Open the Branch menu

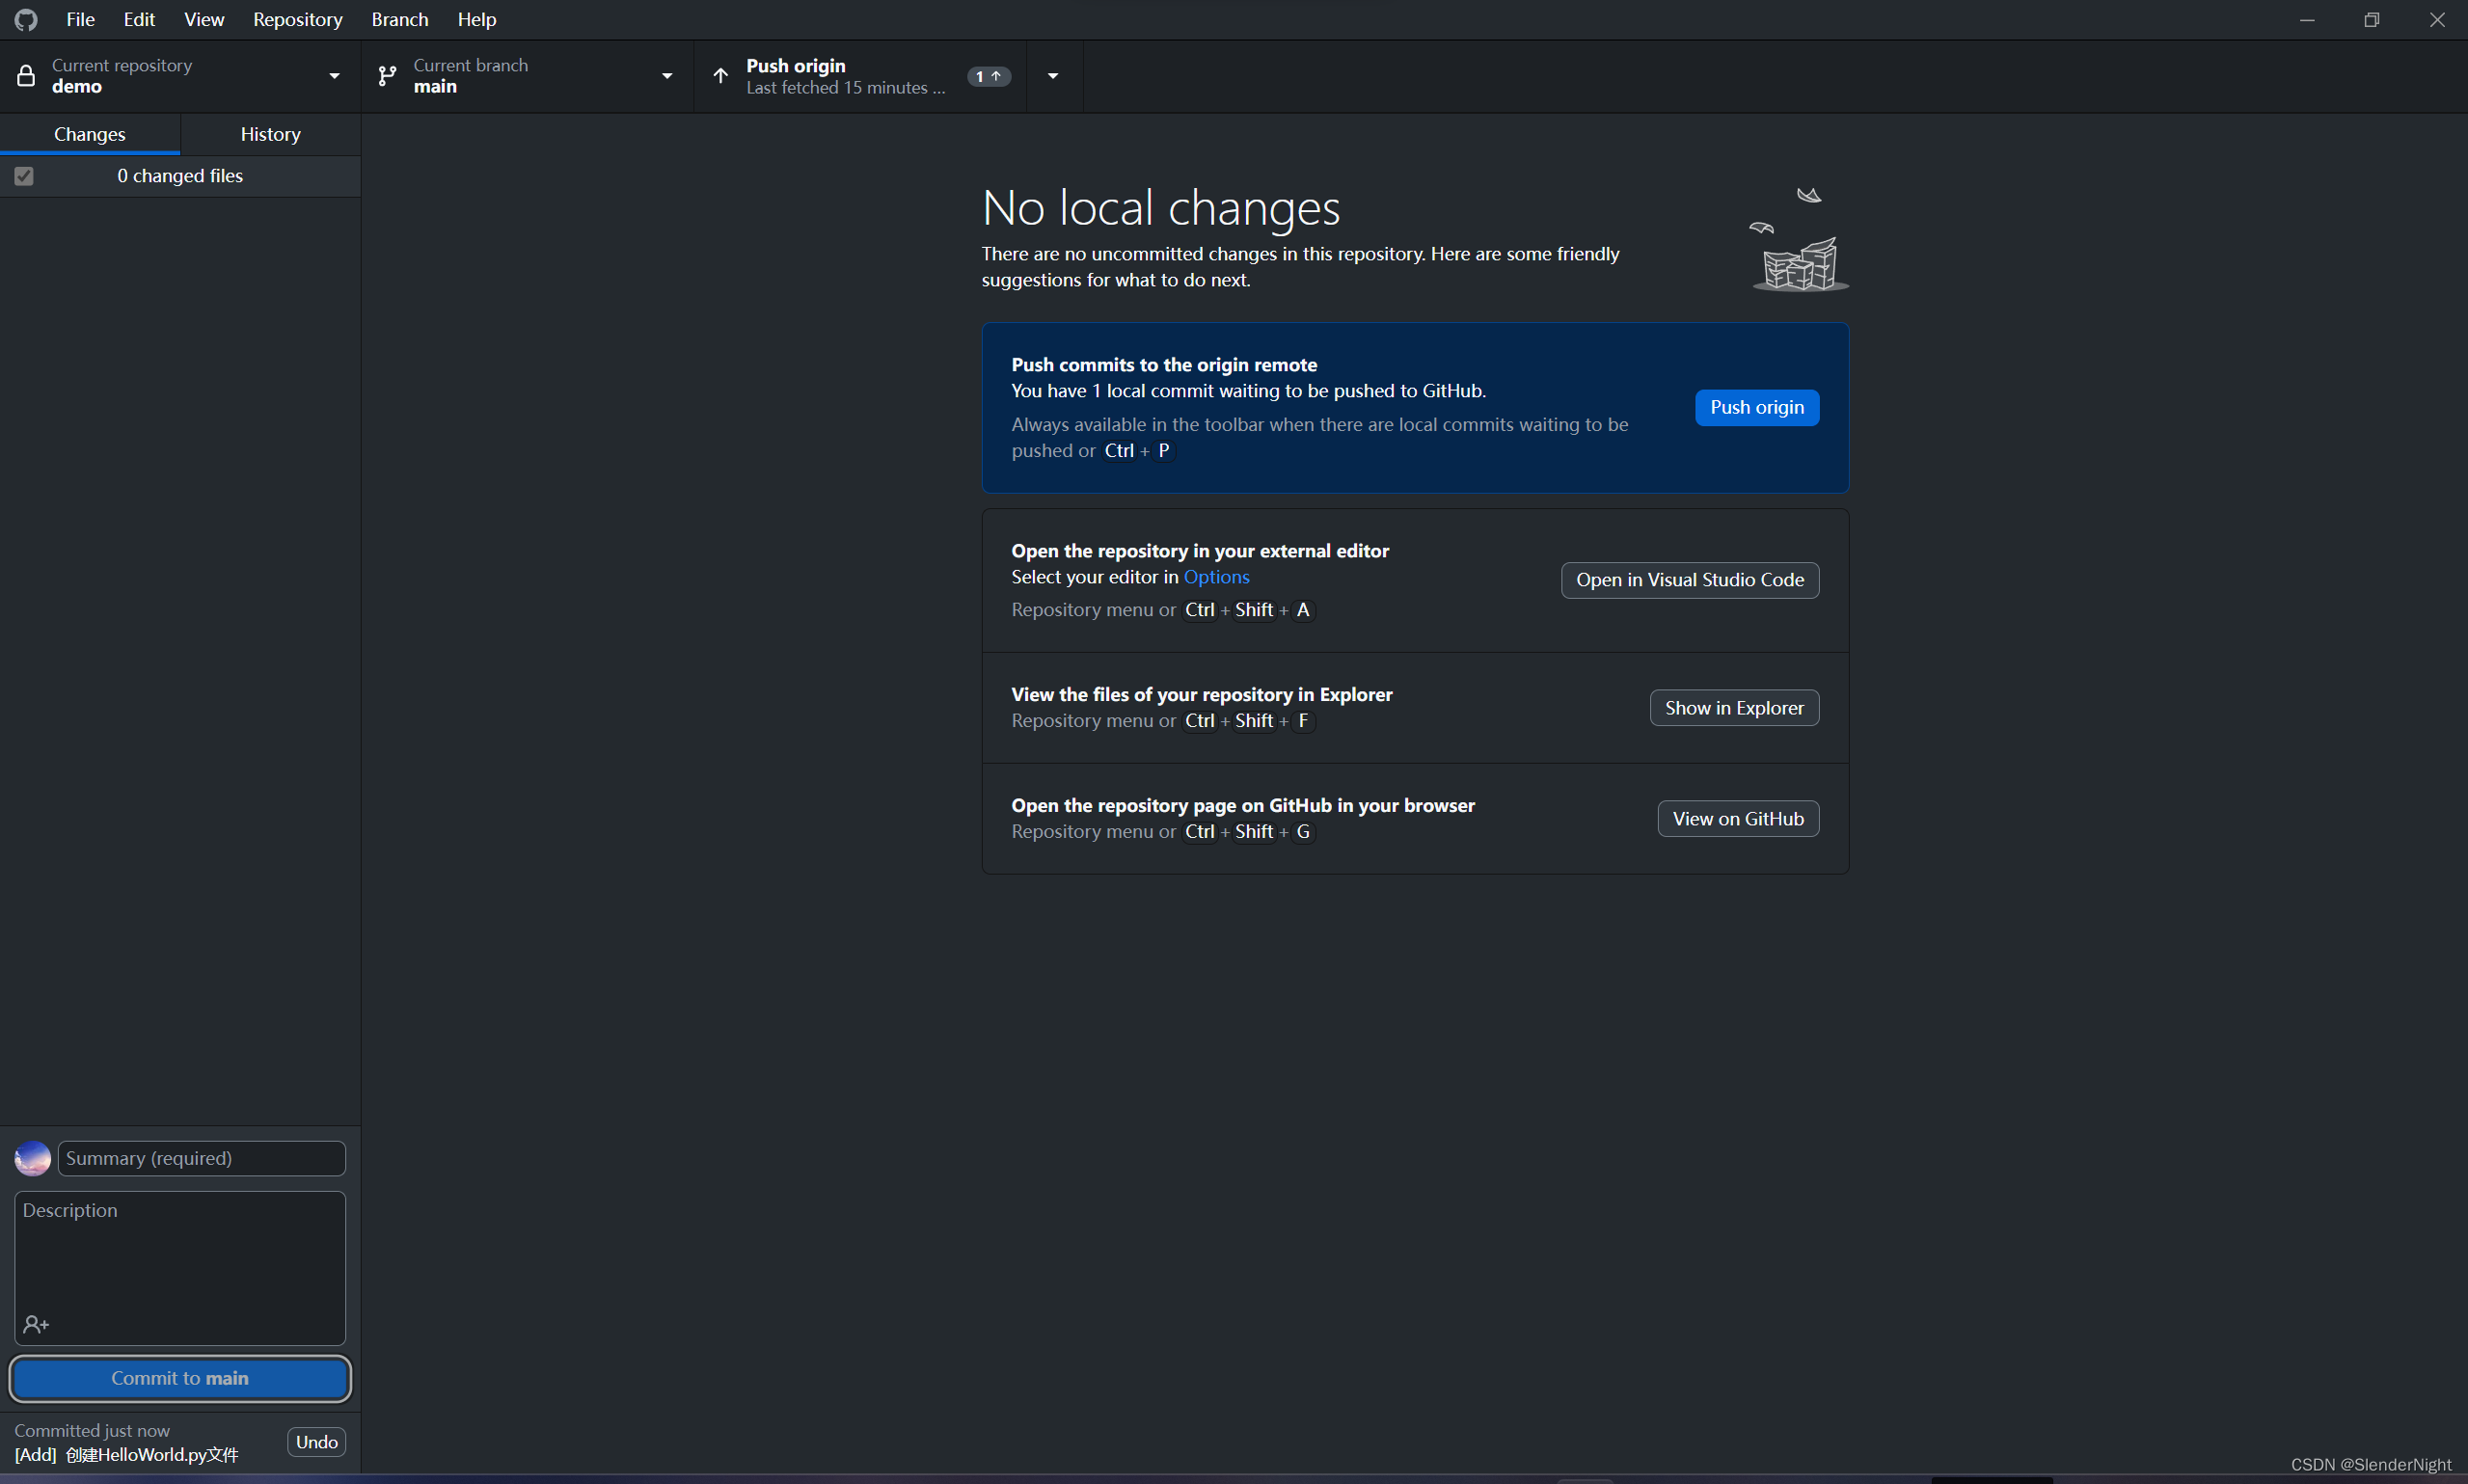coord(399,20)
